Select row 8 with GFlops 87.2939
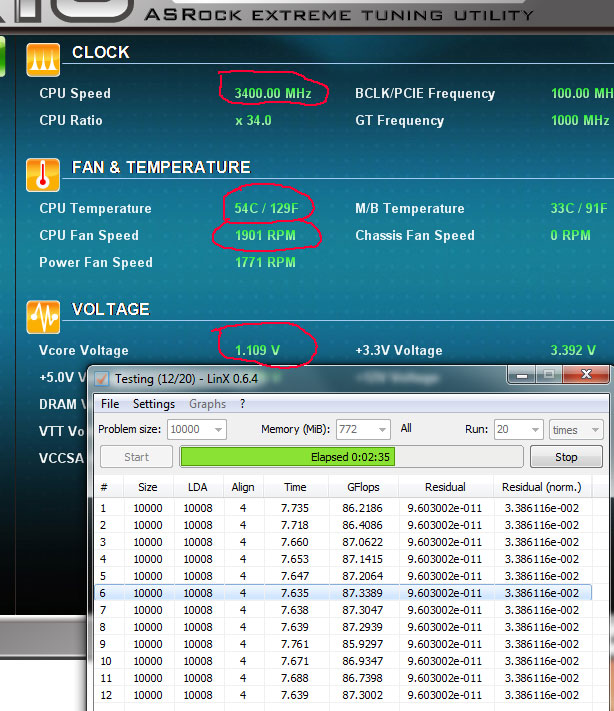The height and width of the screenshot is (711, 614). pos(343,627)
